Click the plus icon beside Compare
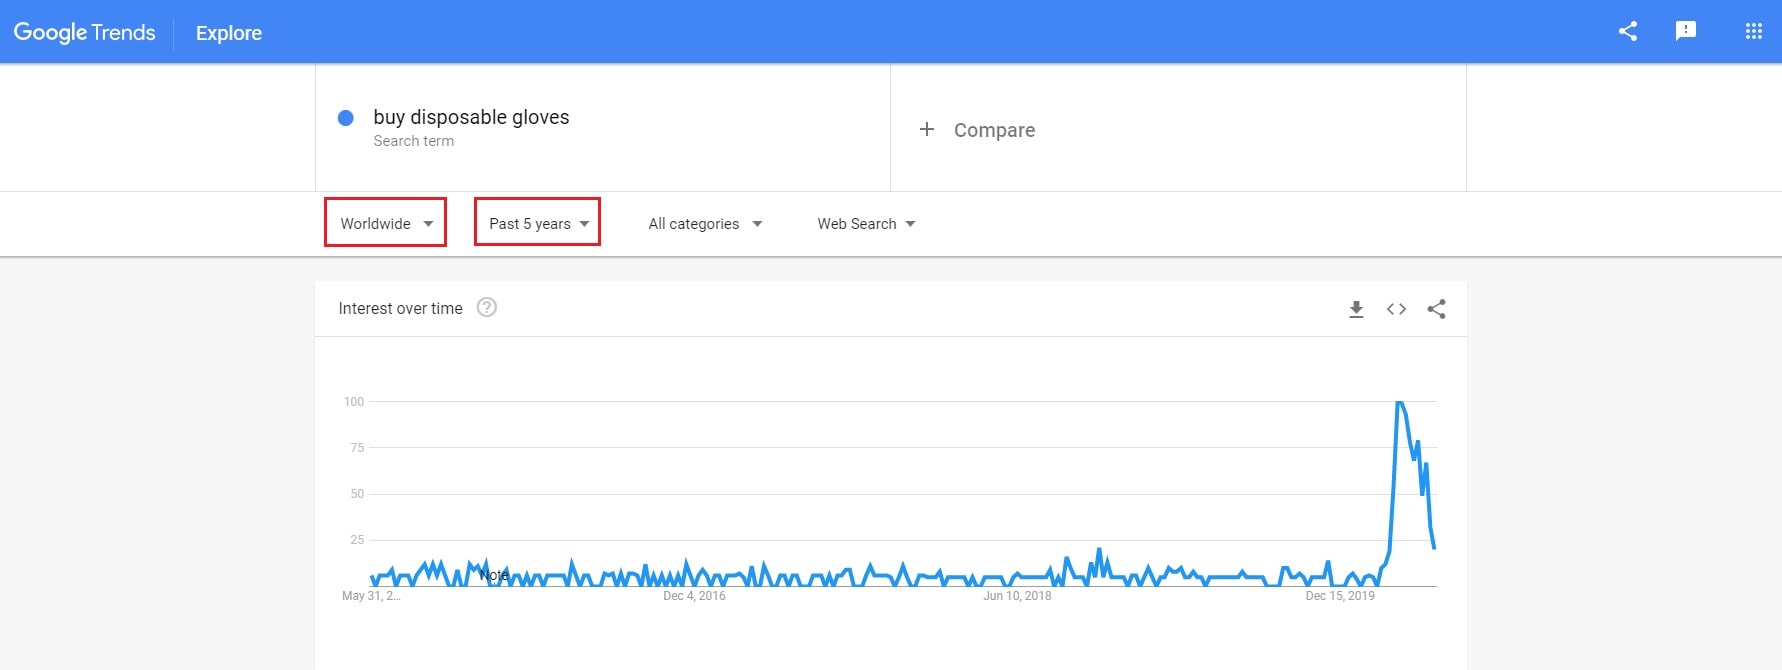Viewport: 1782px width, 670px height. click(x=927, y=129)
